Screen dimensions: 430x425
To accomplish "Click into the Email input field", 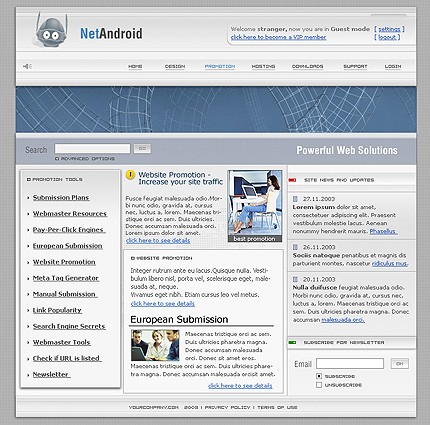I will click(x=350, y=364).
